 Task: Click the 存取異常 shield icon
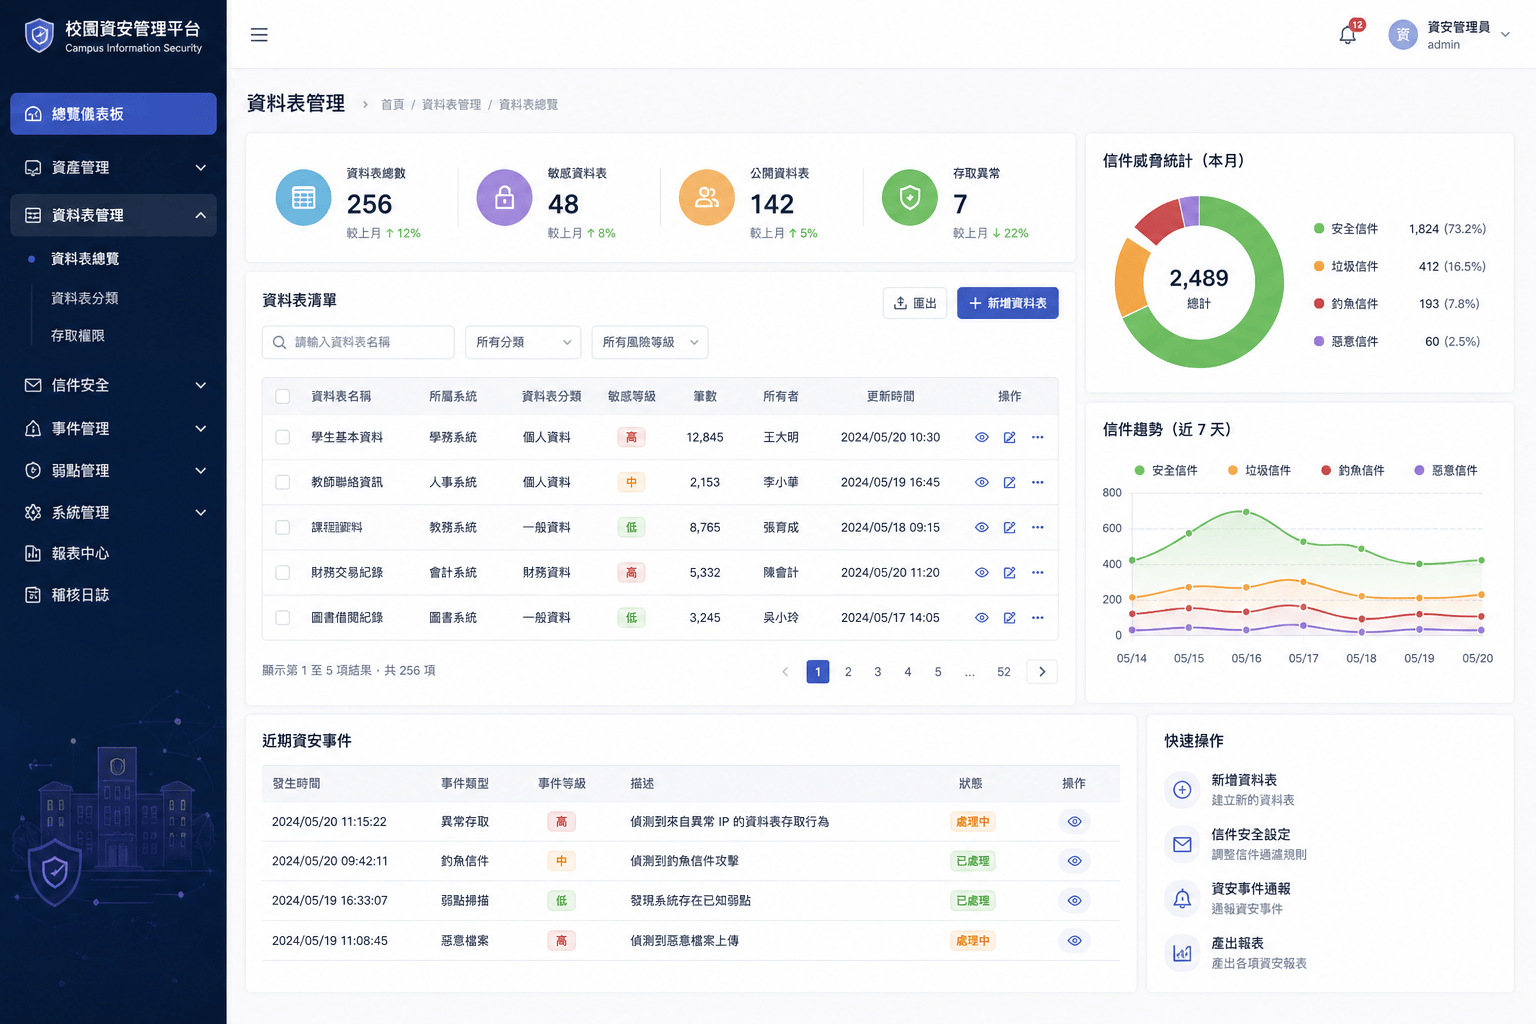(910, 198)
